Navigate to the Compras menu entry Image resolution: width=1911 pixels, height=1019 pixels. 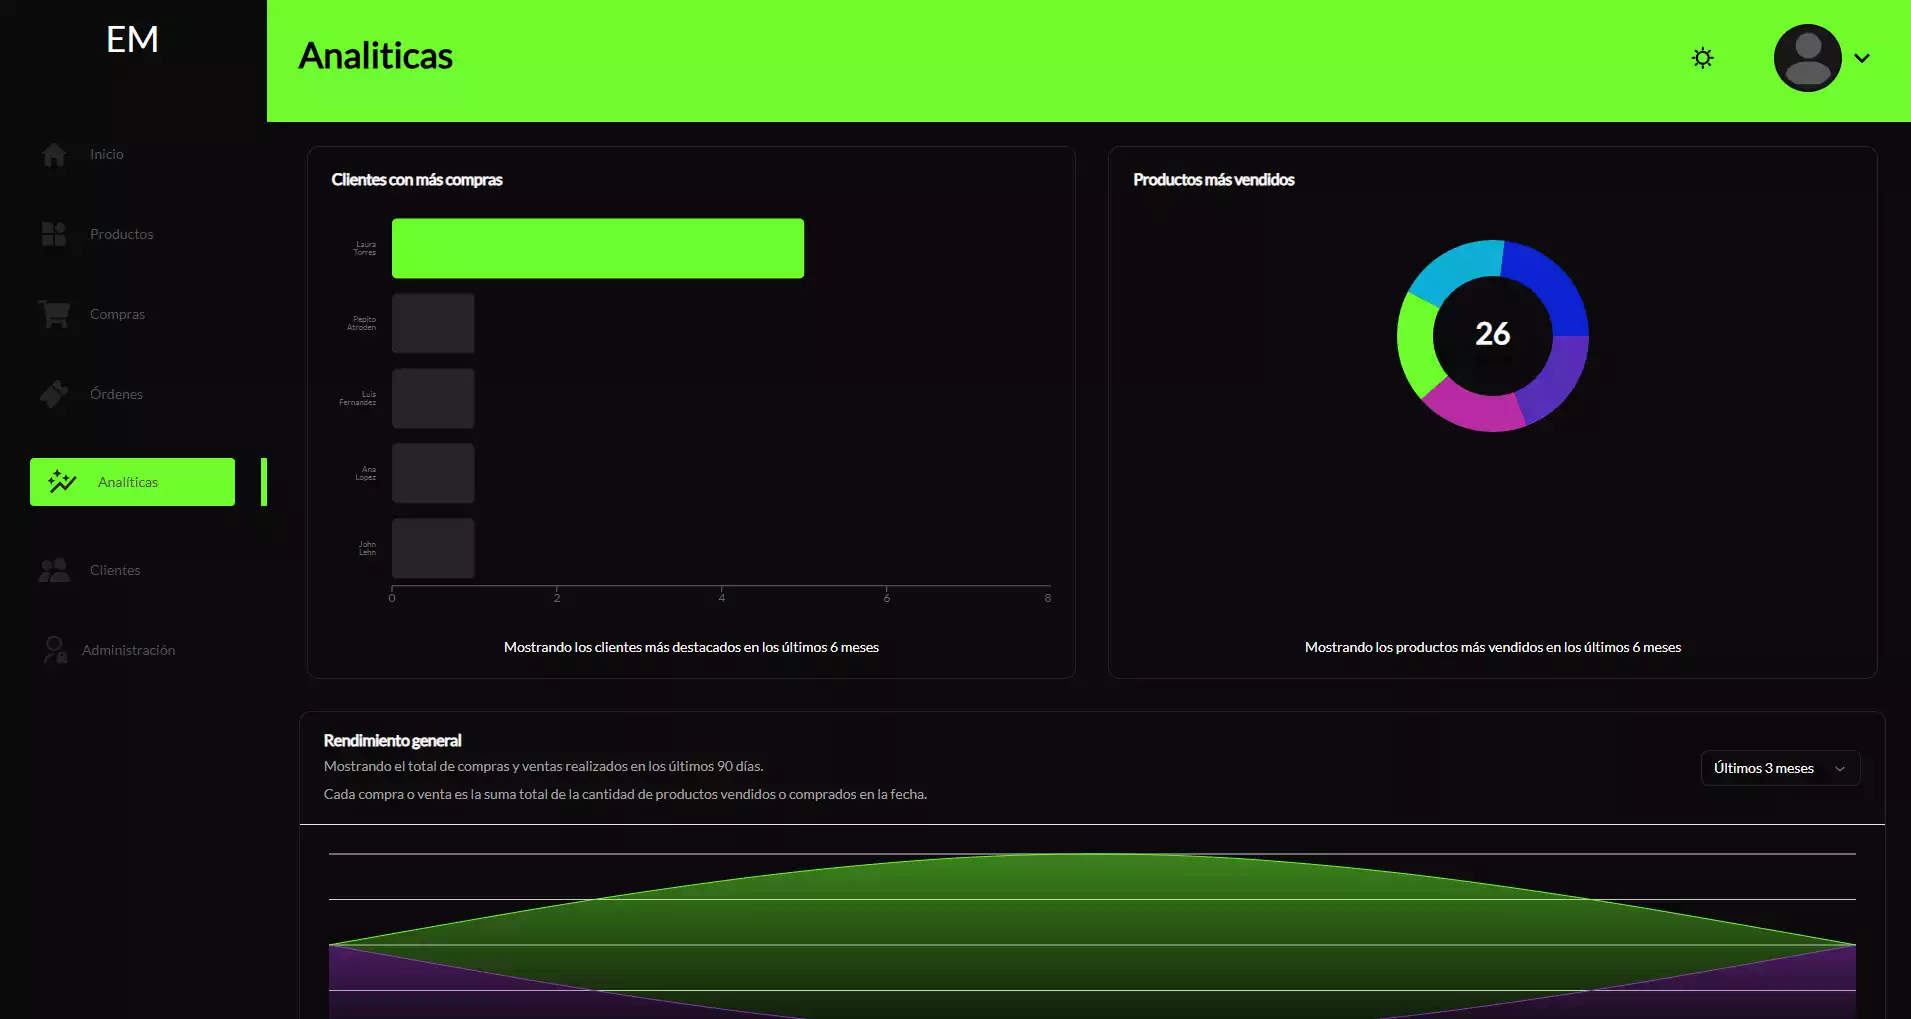click(x=116, y=314)
